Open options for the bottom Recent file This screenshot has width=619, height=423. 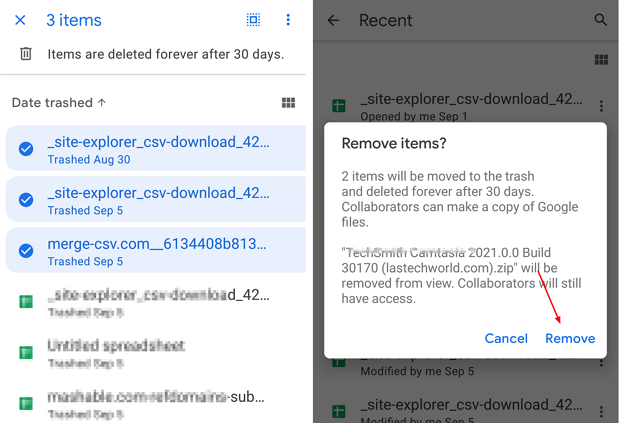[x=601, y=412]
